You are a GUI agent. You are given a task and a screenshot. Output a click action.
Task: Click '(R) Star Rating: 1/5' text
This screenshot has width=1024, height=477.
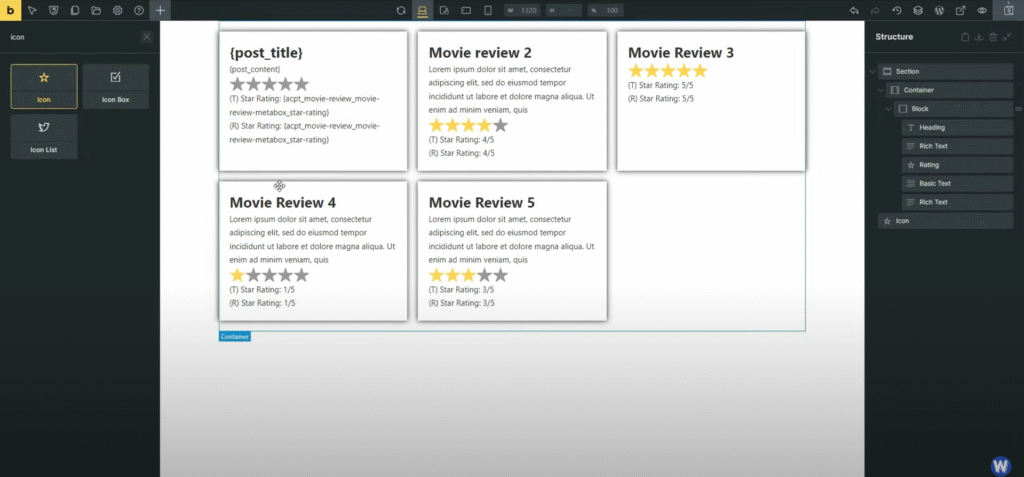263,303
